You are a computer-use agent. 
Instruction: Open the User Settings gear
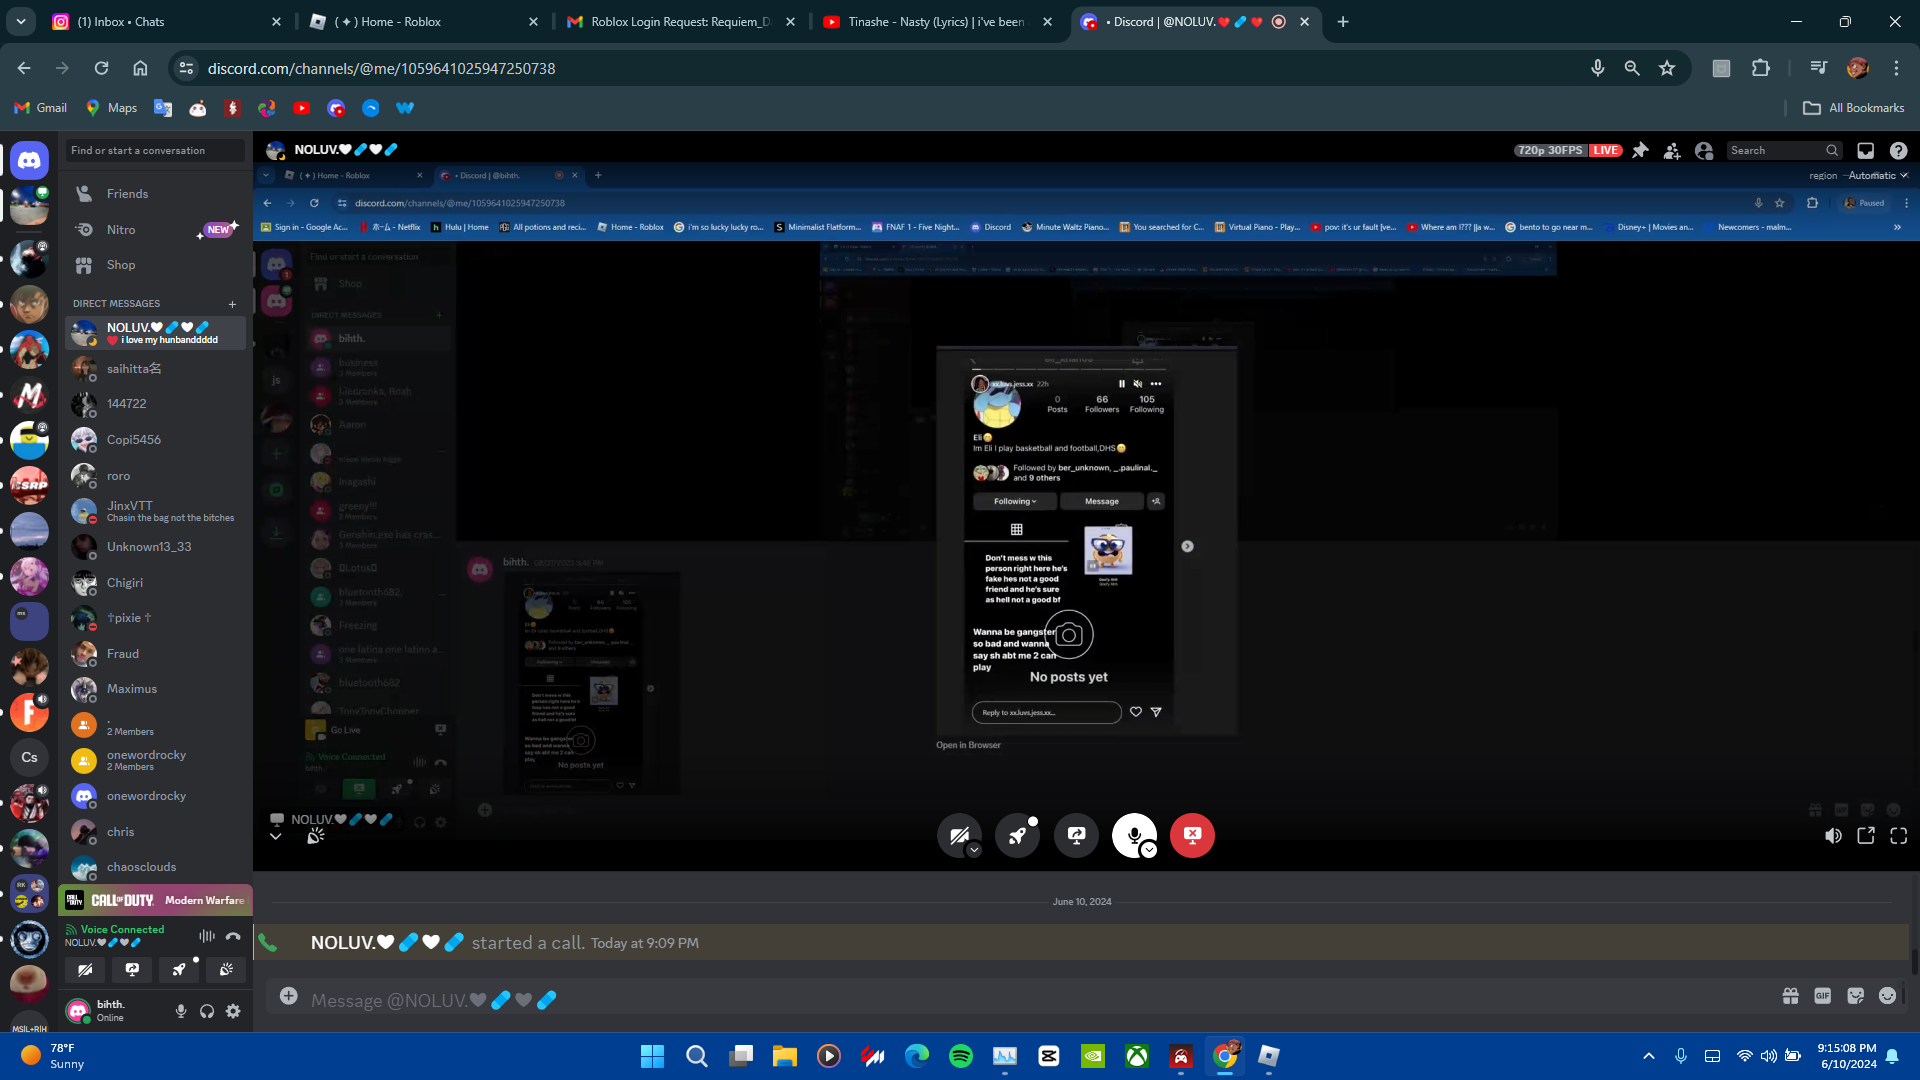[x=233, y=1011]
